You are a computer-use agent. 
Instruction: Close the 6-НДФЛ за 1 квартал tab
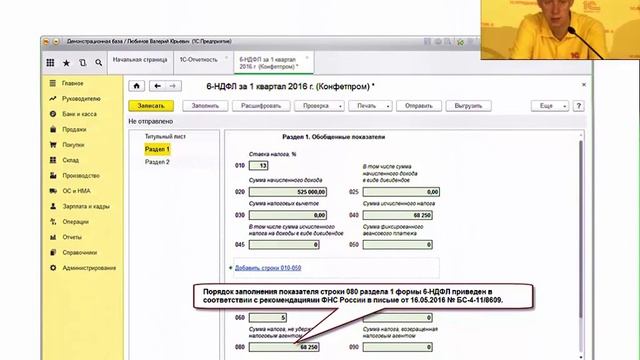point(307,58)
